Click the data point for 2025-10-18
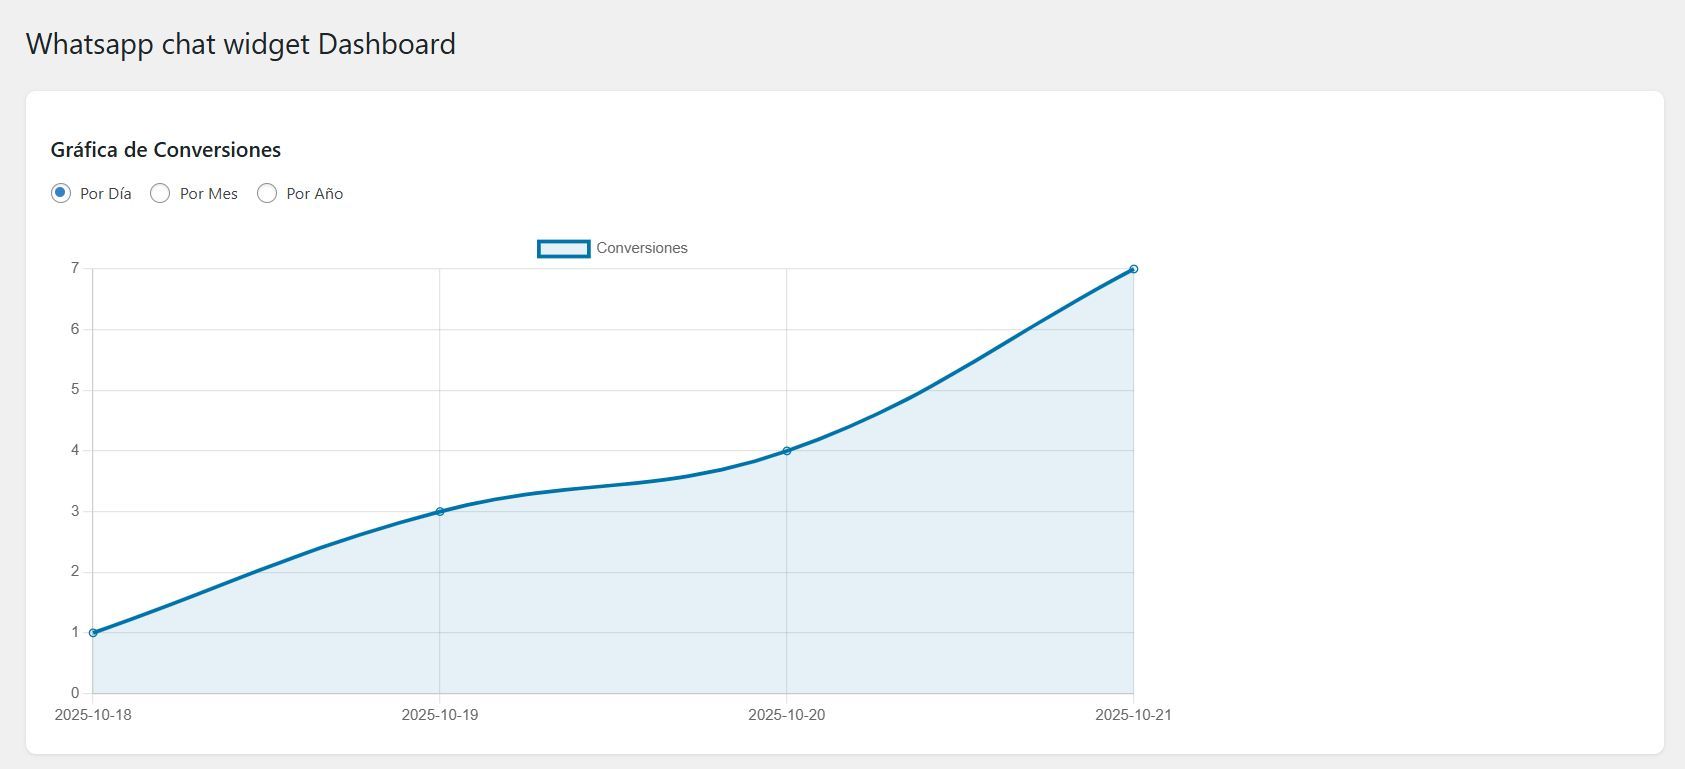This screenshot has height=769, width=1685. (x=93, y=632)
